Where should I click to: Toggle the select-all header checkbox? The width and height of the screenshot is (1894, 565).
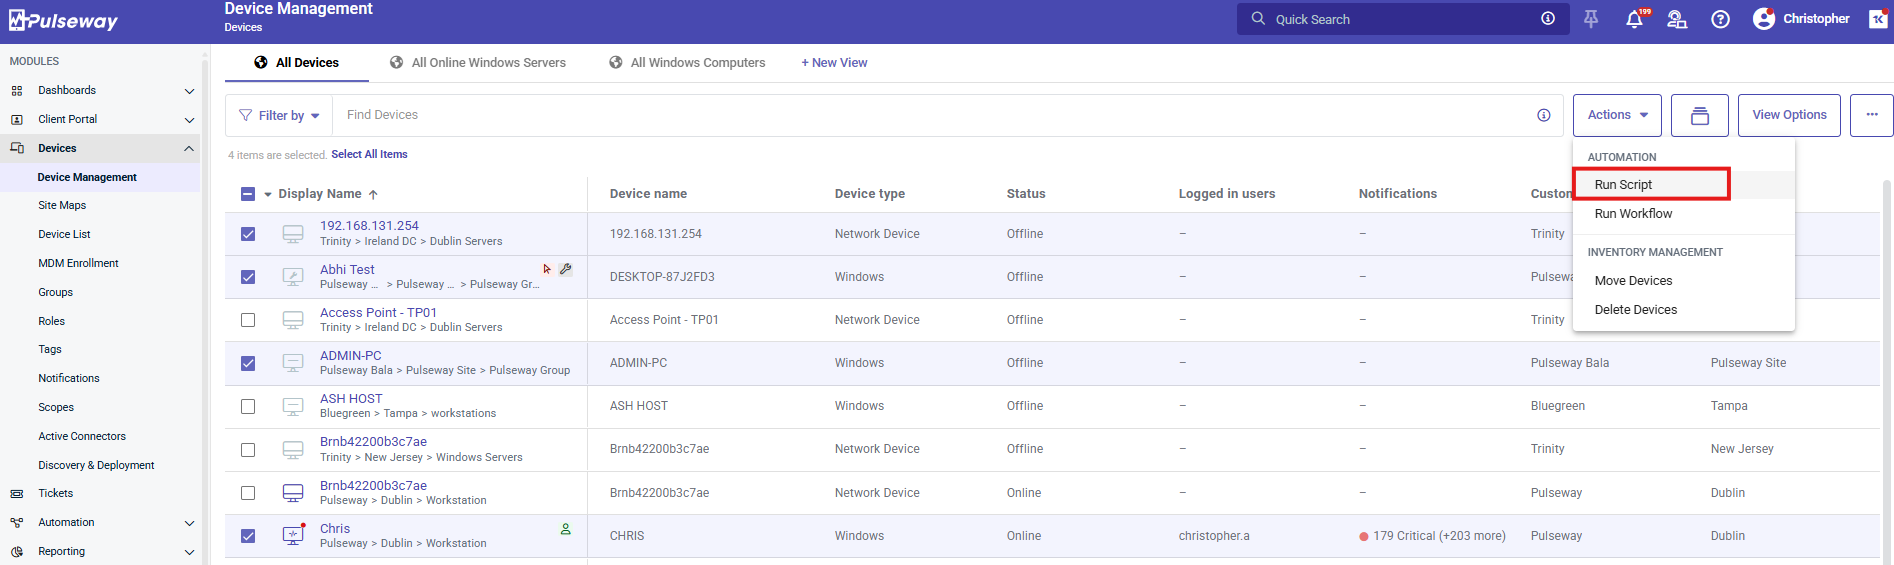tap(248, 194)
